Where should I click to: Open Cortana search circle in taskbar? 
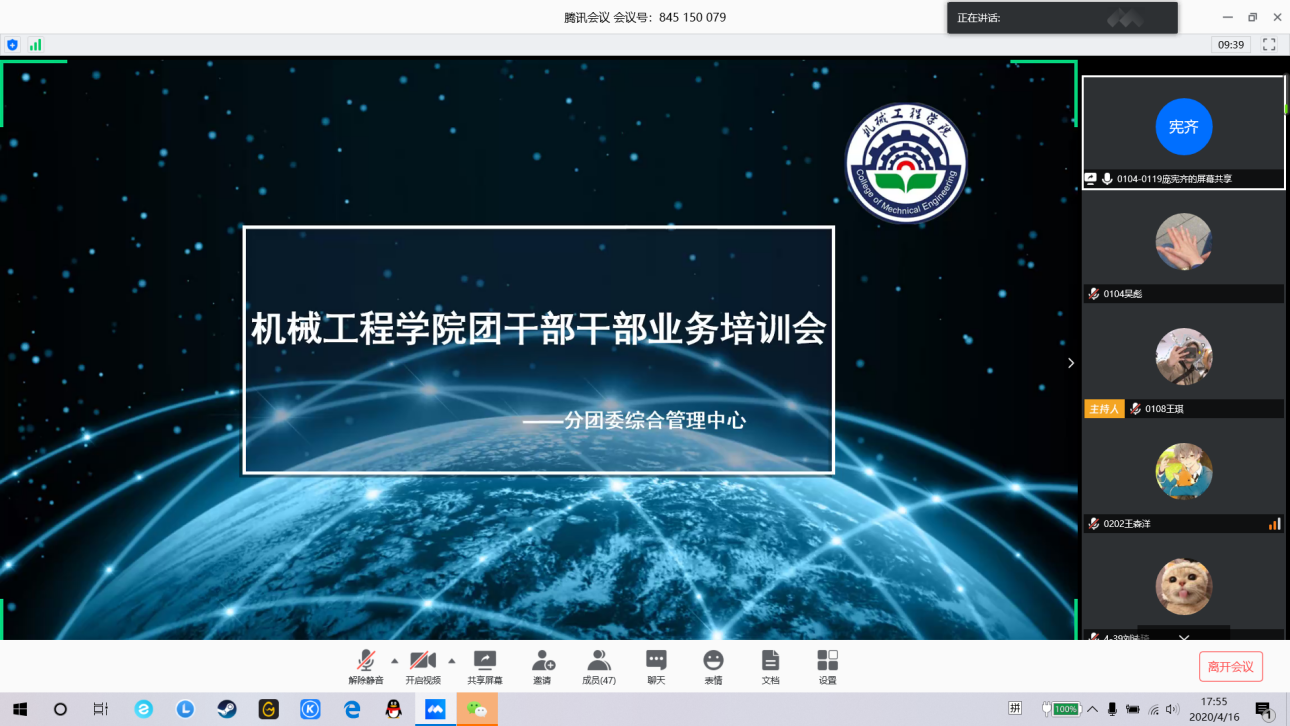click(x=60, y=709)
